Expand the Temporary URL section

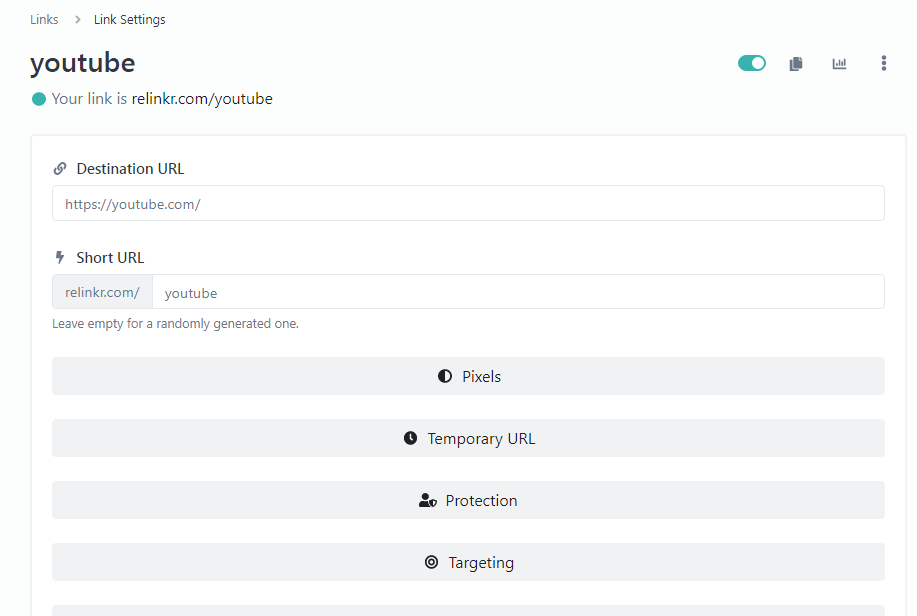point(468,438)
